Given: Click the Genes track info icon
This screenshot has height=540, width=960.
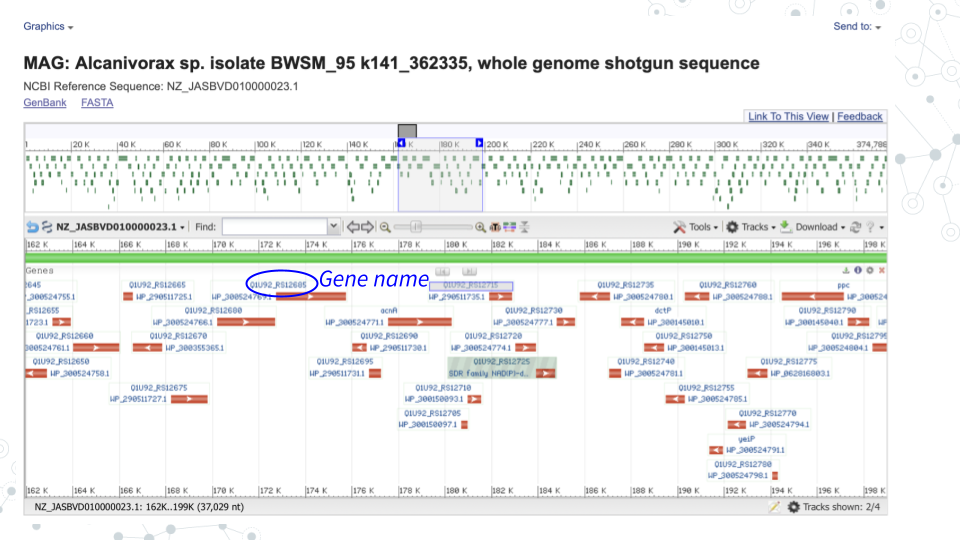Looking at the screenshot, I should [x=859, y=270].
